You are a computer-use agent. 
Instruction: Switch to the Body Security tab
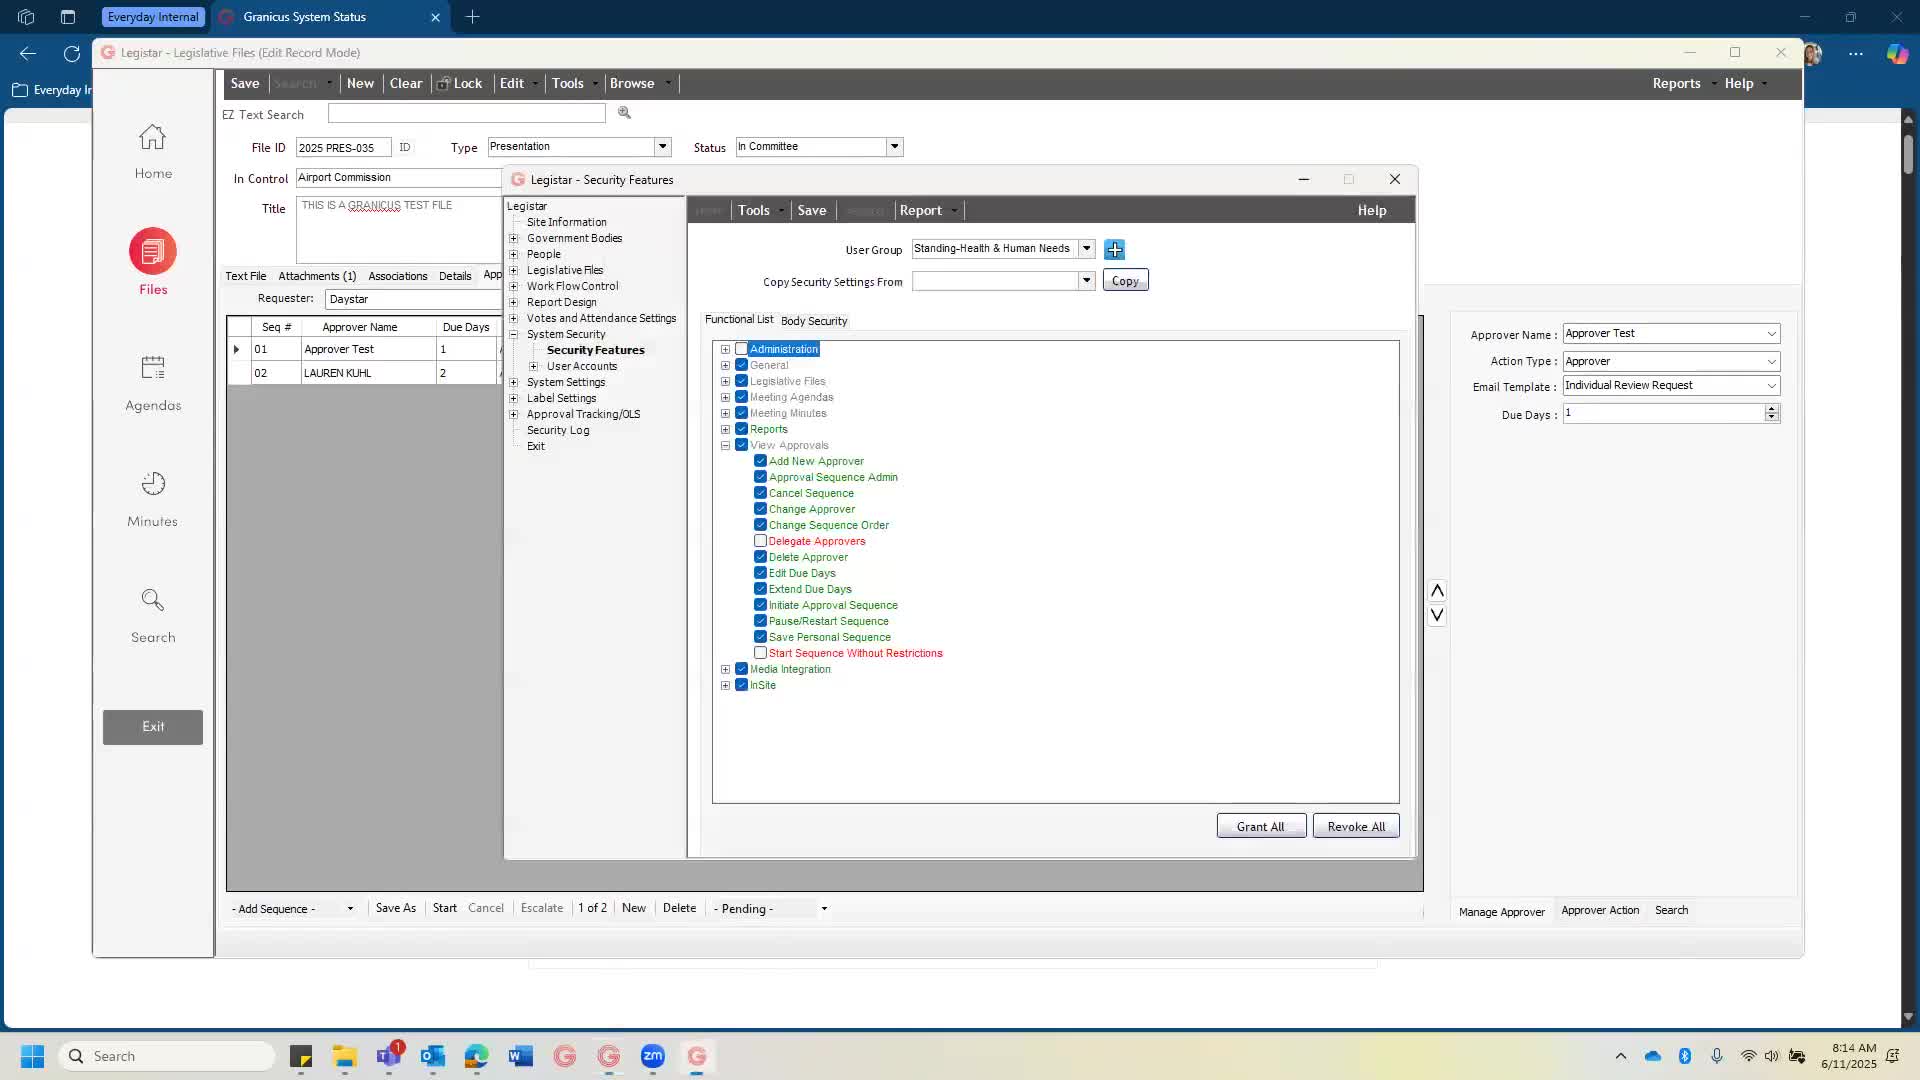[x=813, y=321]
